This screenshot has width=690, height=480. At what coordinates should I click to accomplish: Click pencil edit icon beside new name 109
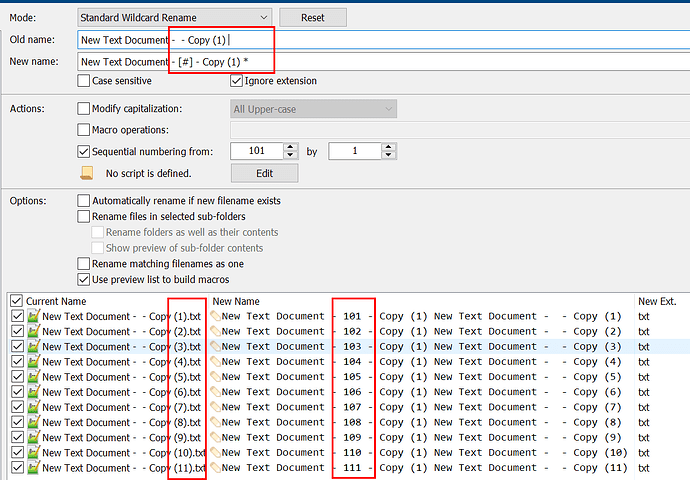pyautogui.click(x=216, y=437)
